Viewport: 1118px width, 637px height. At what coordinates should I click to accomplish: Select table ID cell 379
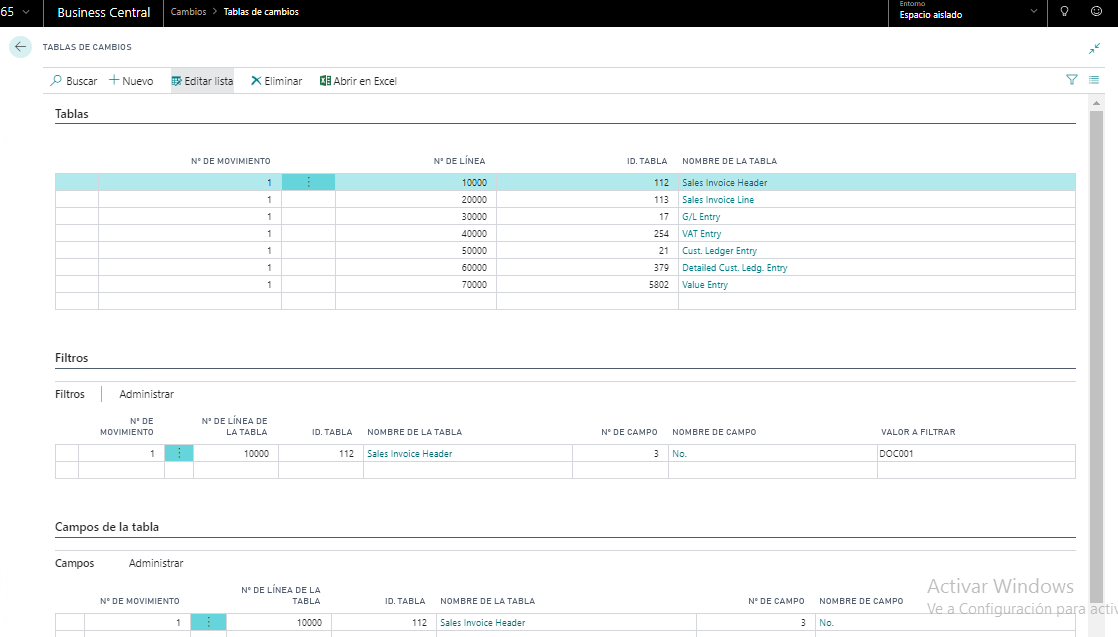click(x=587, y=267)
